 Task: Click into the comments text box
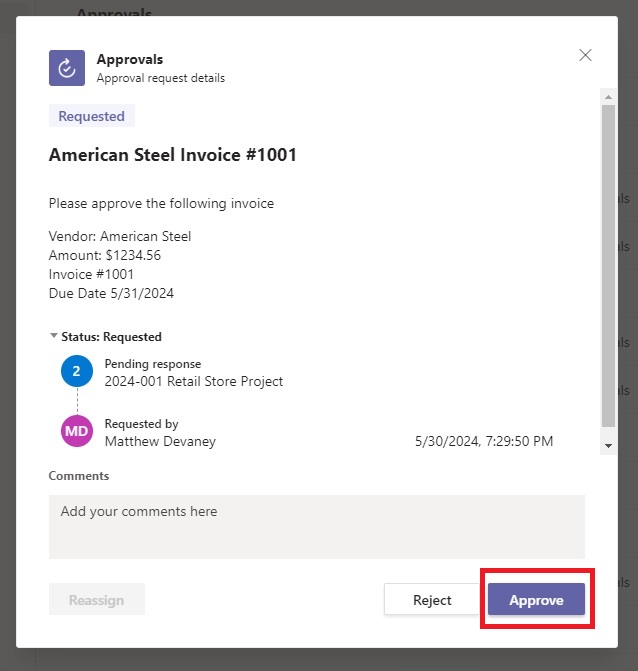tap(317, 527)
